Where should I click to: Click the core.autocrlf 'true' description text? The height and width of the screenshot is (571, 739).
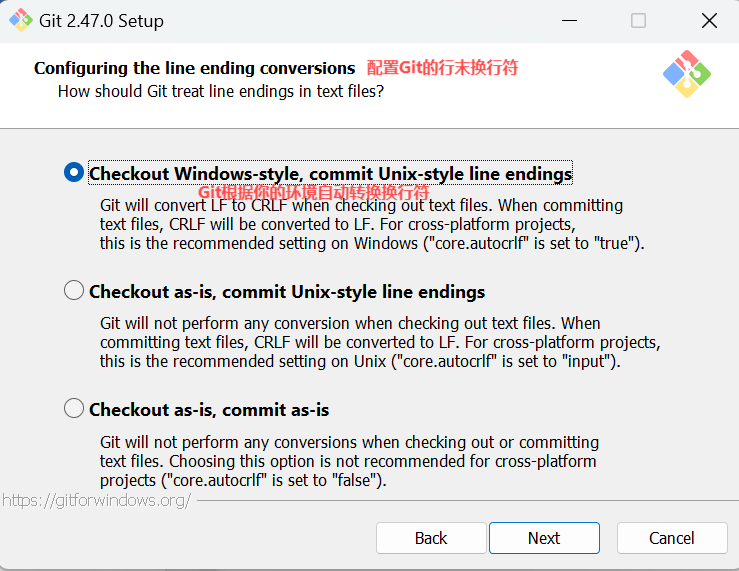click(x=372, y=224)
